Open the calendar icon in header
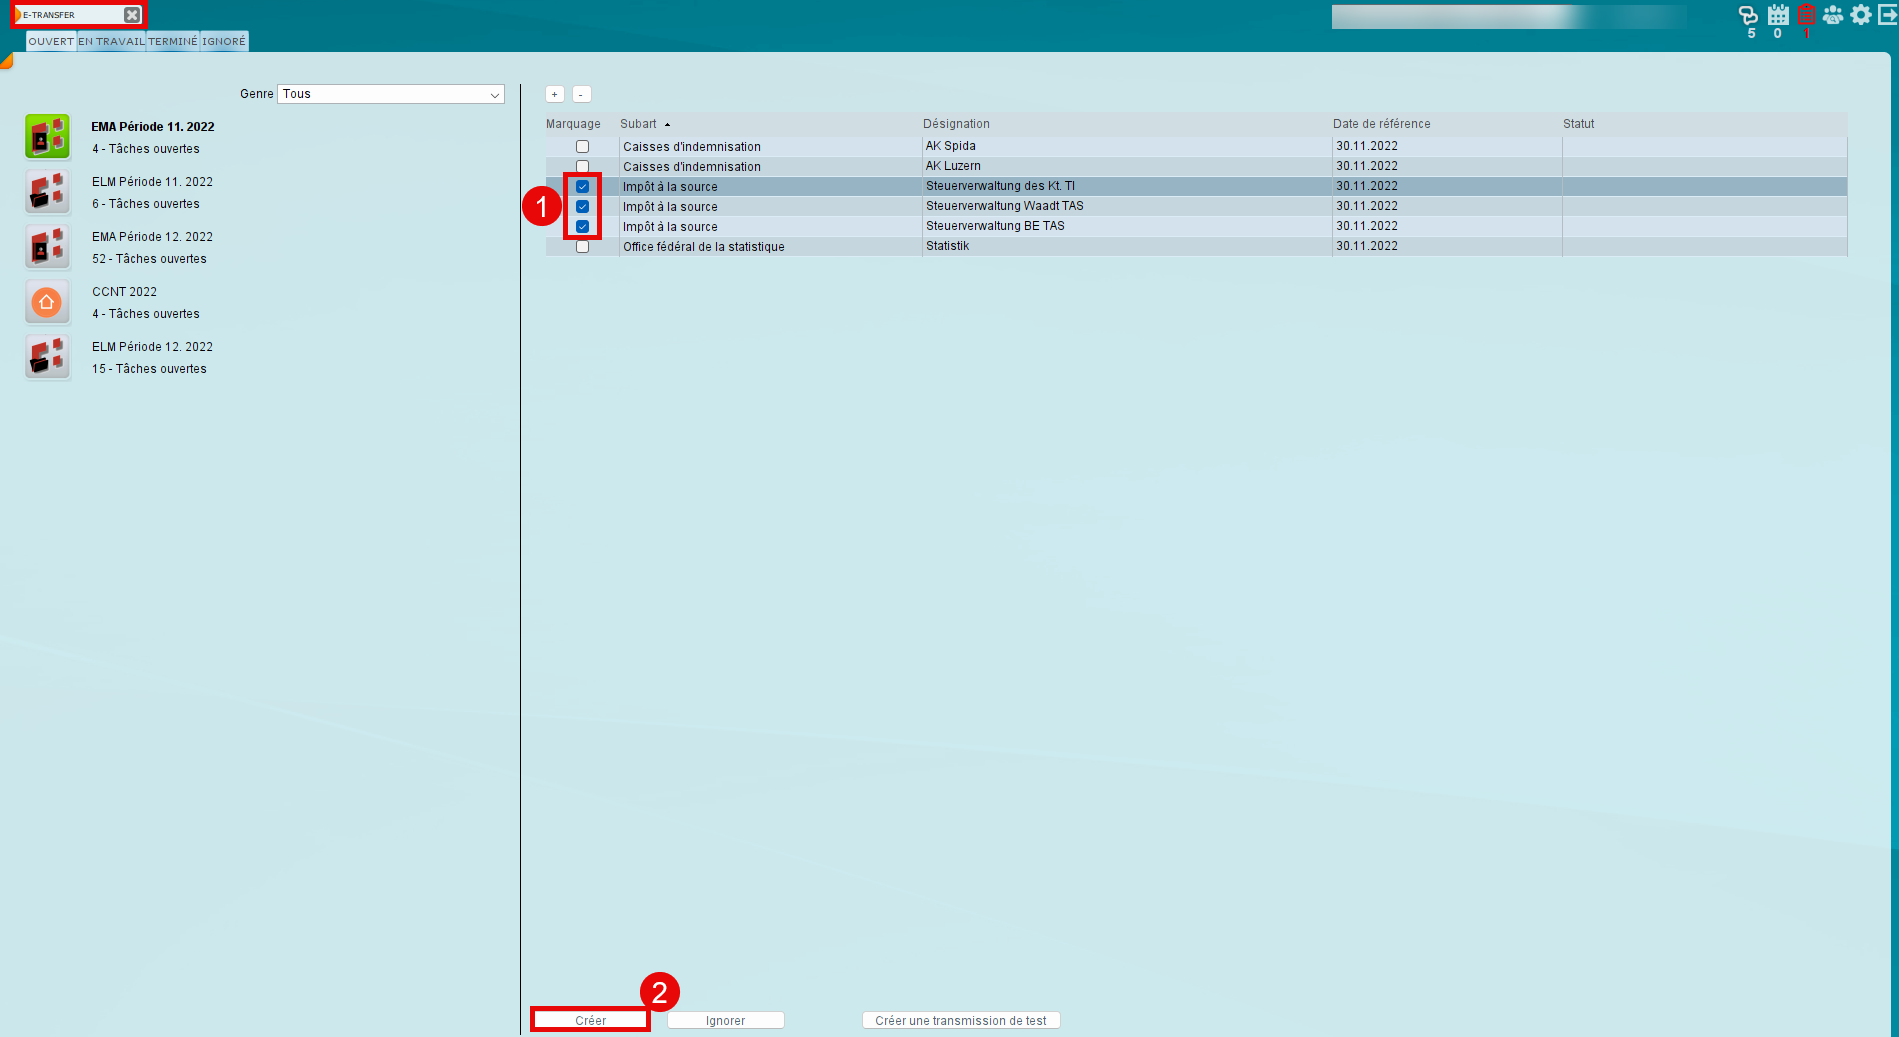 [1778, 15]
